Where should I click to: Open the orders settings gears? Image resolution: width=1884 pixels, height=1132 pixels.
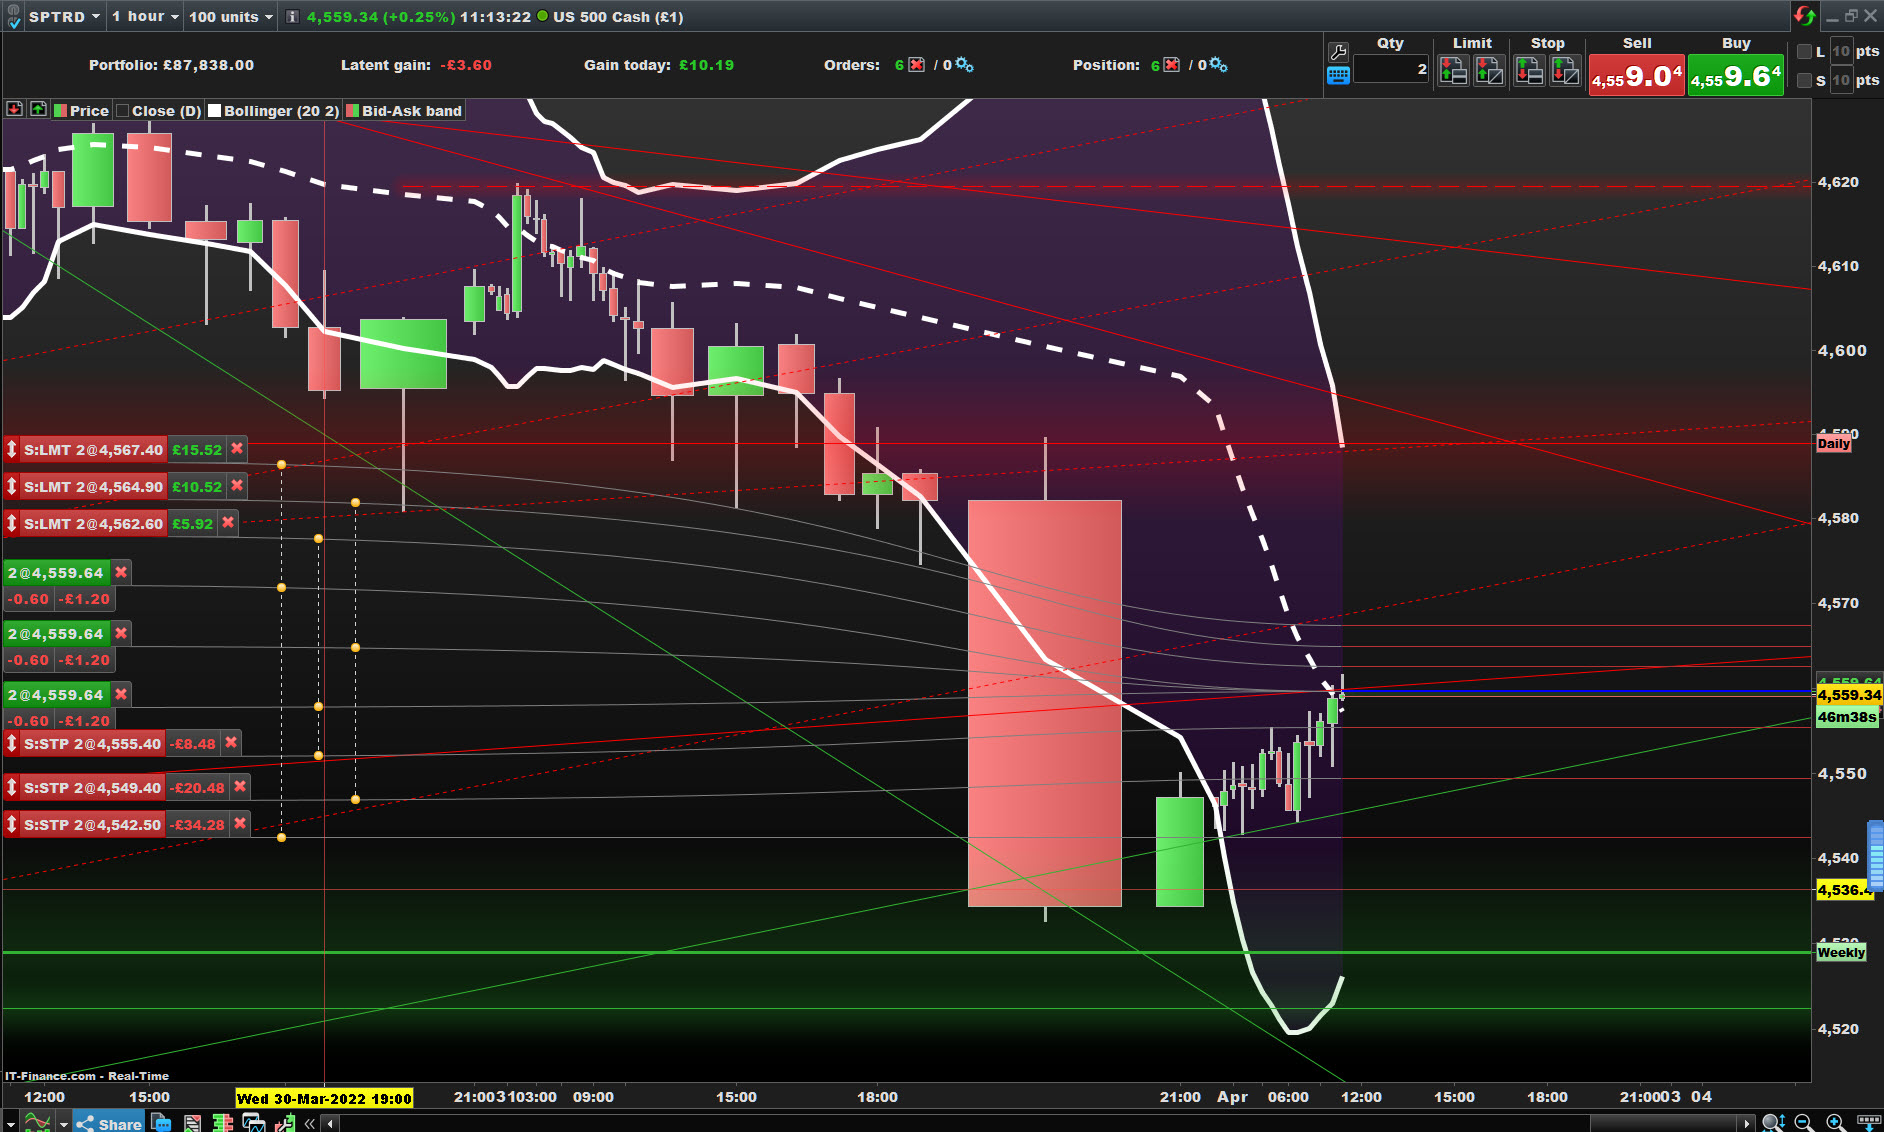tap(964, 65)
